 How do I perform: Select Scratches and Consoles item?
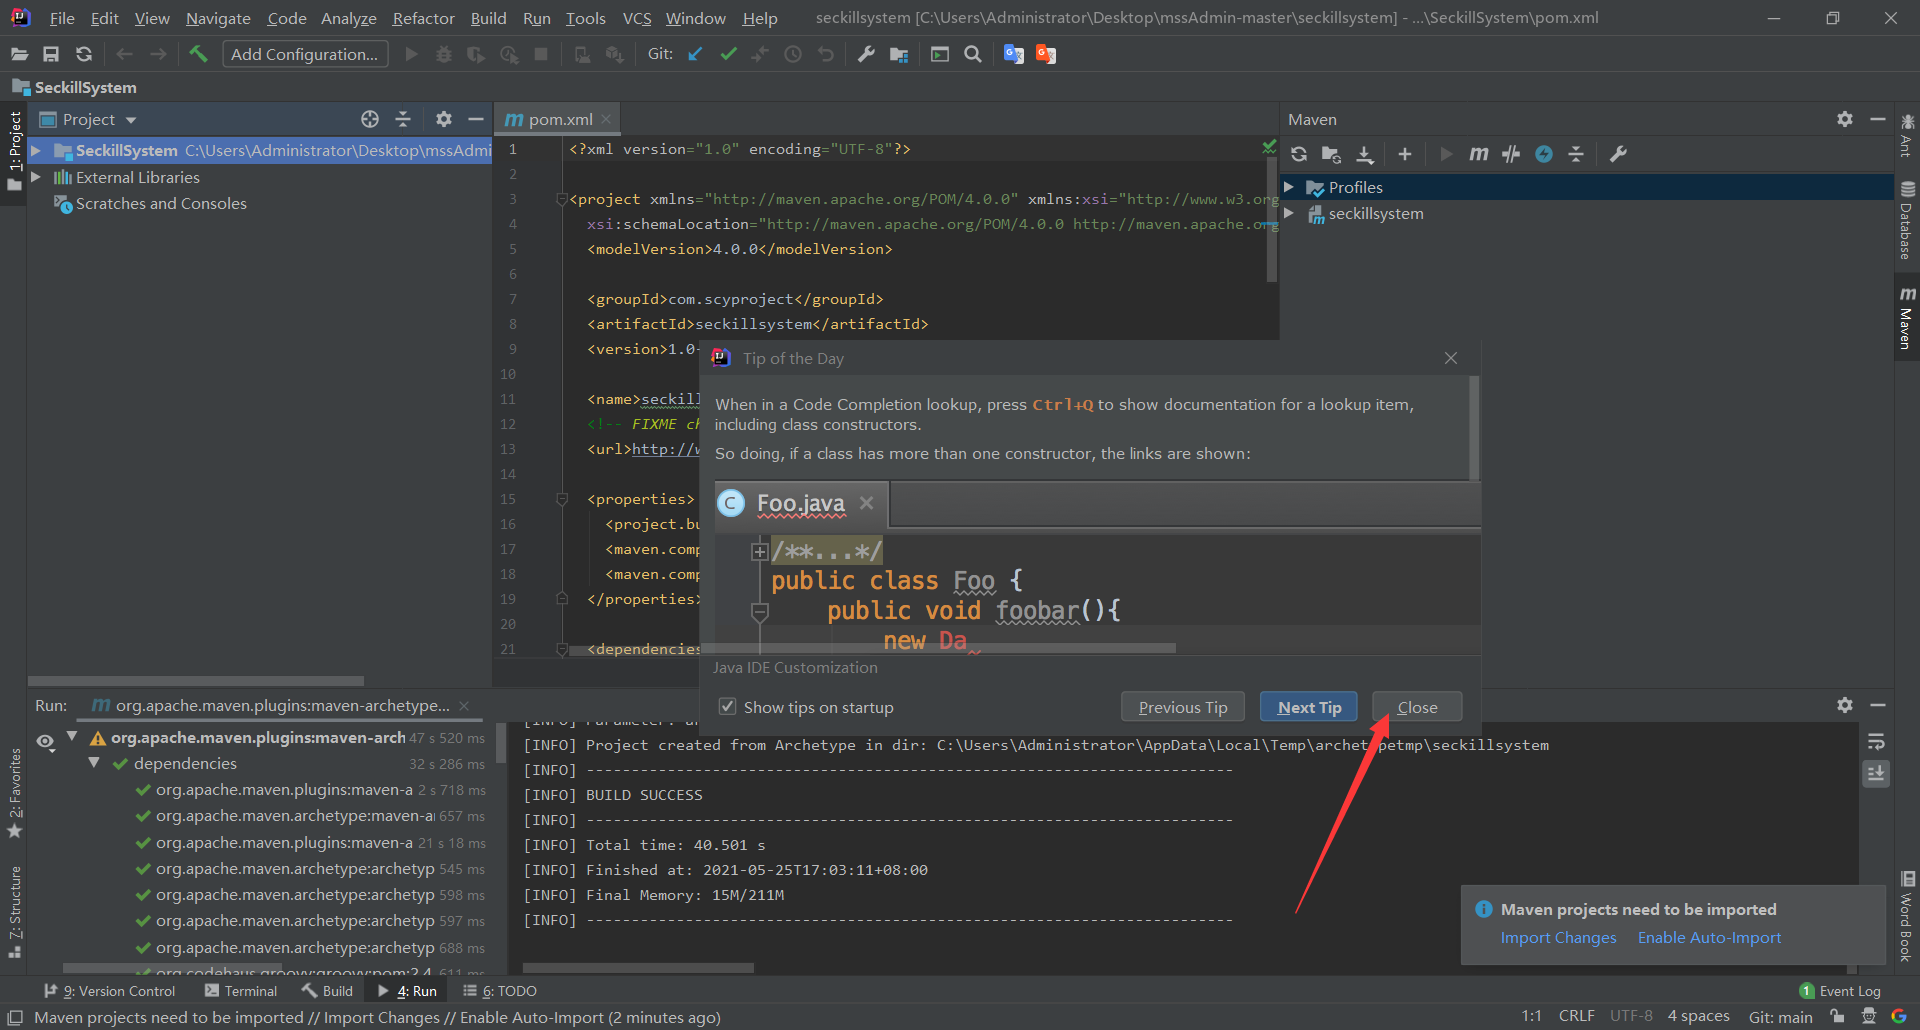(161, 203)
